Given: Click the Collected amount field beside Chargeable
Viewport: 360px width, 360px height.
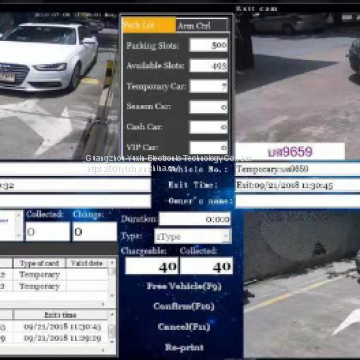Looking at the screenshot, I should pos(206,266).
